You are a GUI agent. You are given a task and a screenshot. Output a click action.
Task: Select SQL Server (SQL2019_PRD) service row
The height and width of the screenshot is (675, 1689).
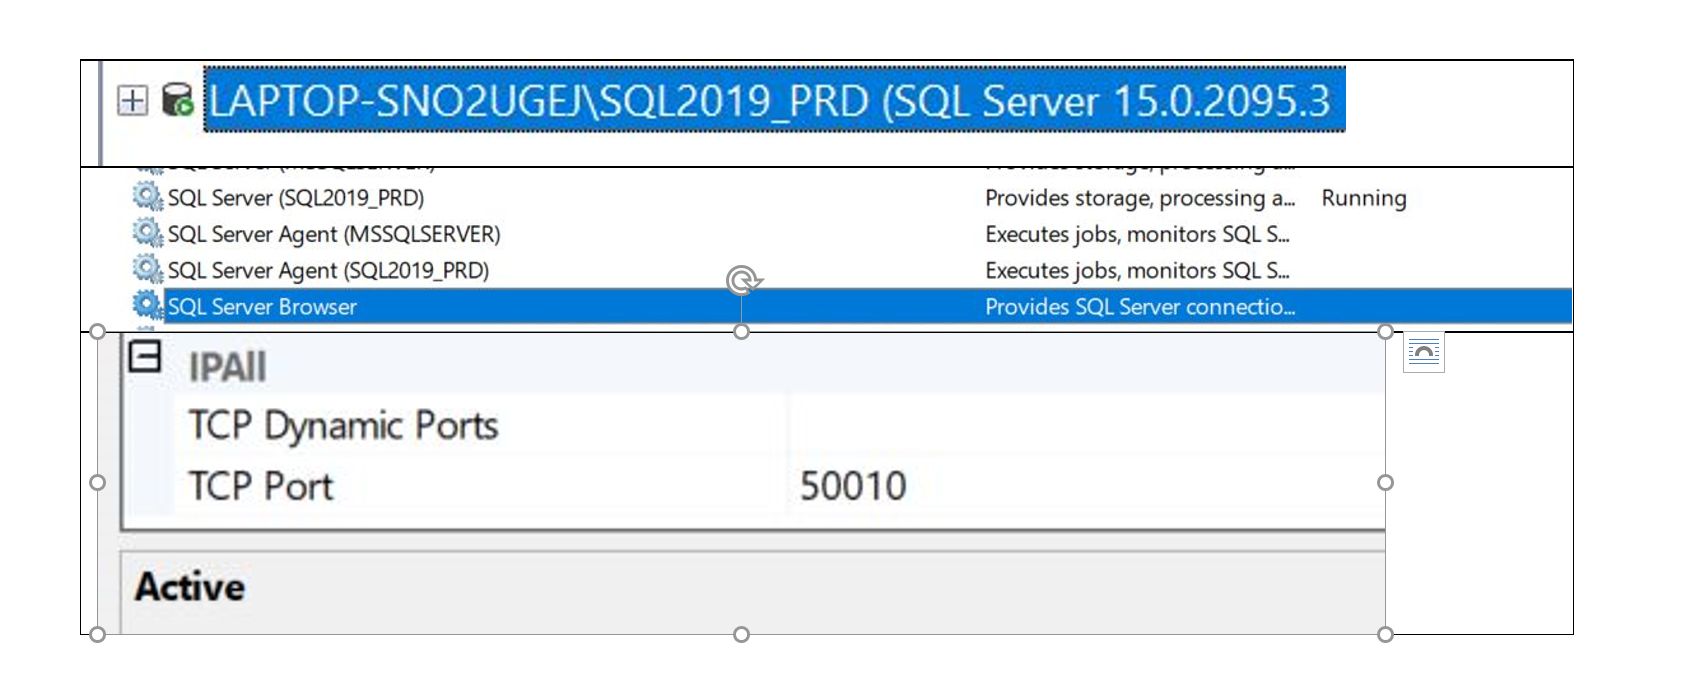coord(296,198)
